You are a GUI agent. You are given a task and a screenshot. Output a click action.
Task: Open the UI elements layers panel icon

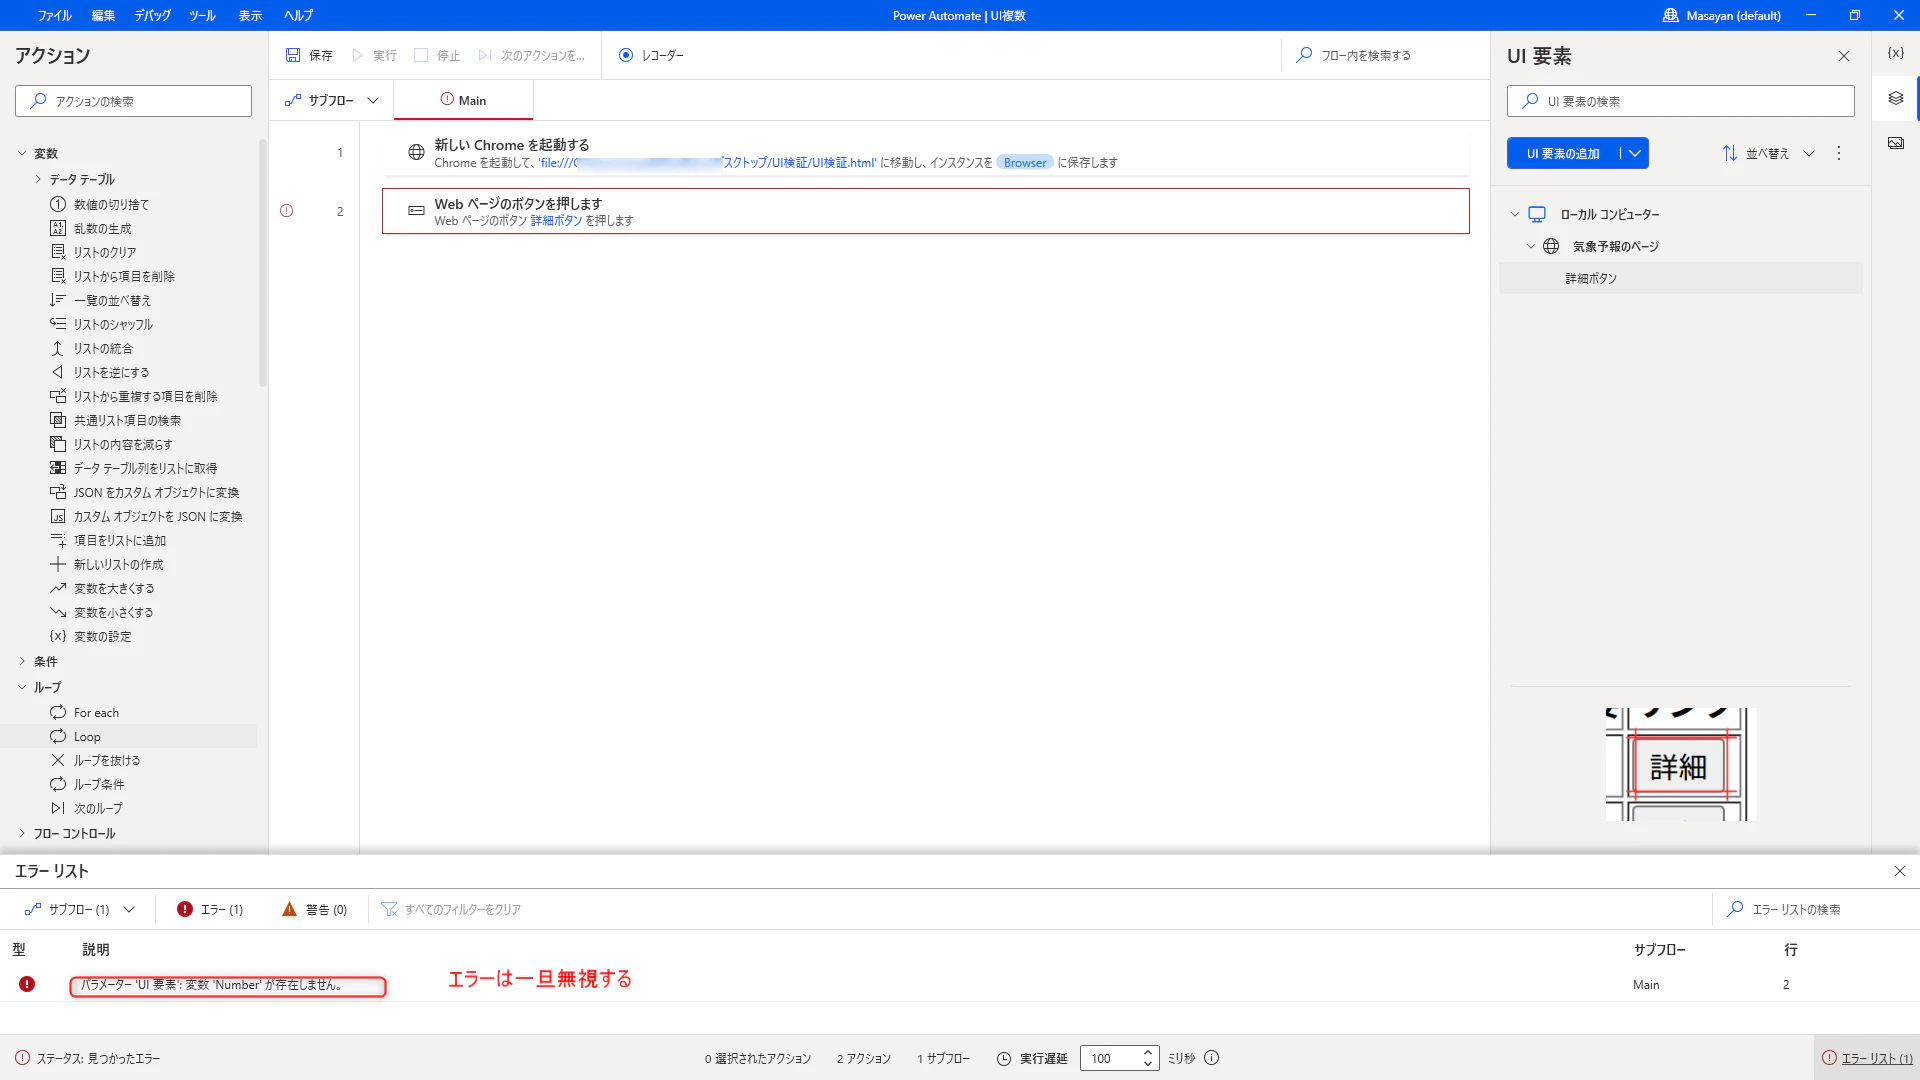tap(1895, 98)
